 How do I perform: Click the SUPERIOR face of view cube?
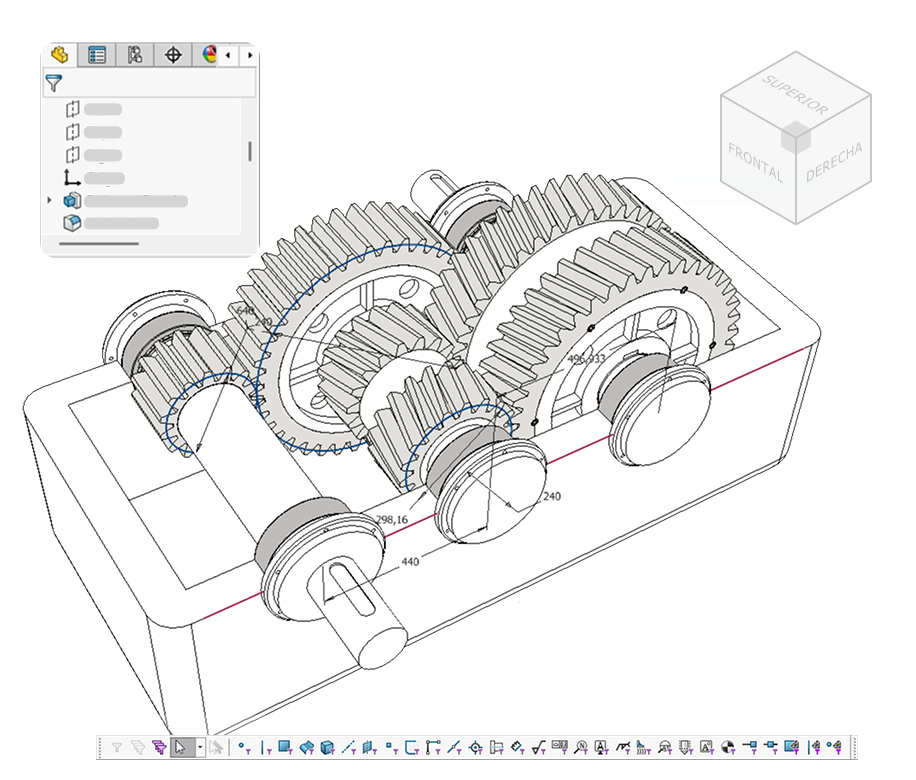point(796,94)
